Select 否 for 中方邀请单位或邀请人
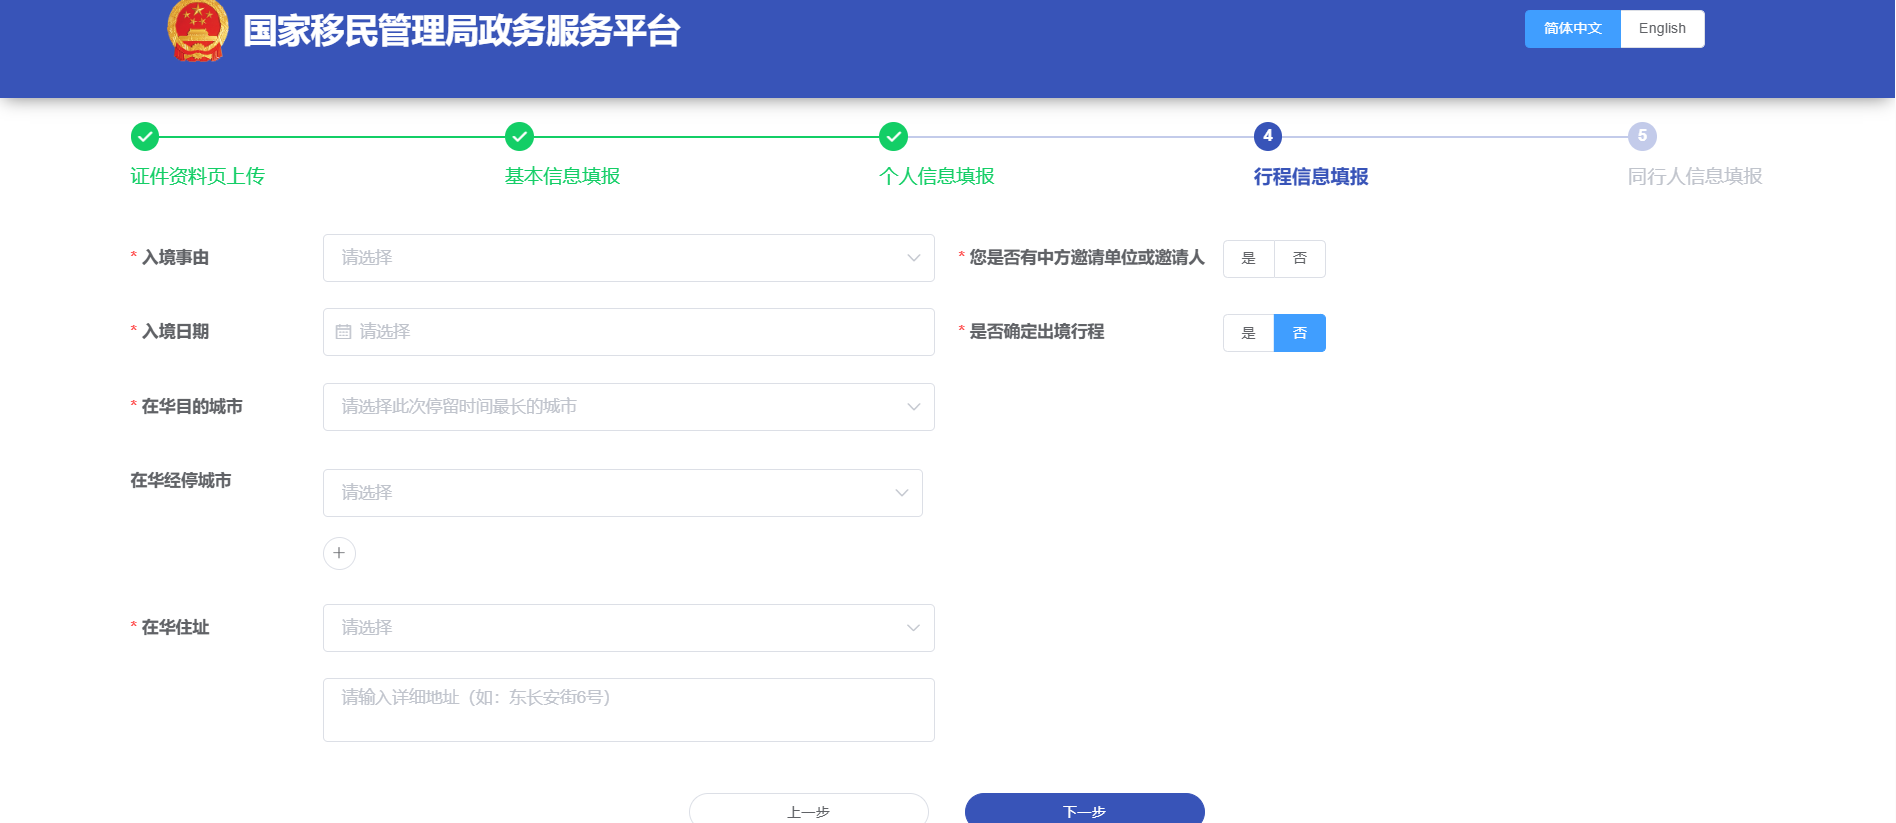 tap(1300, 259)
